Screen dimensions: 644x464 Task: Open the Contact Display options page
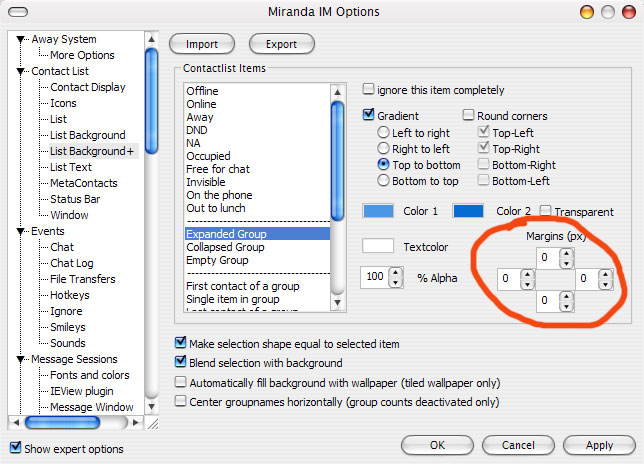pos(87,87)
